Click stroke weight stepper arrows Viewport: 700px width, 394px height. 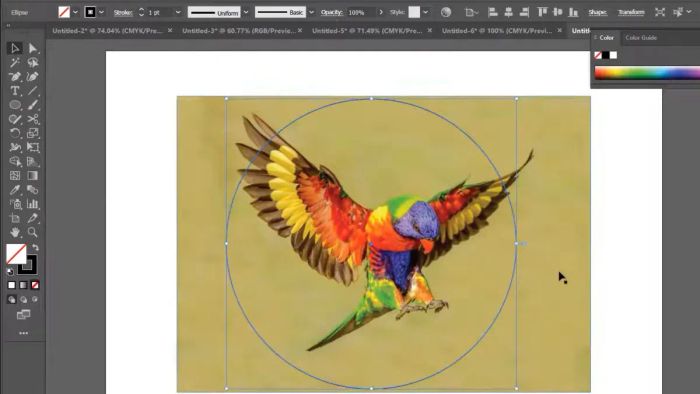coord(142,12)
